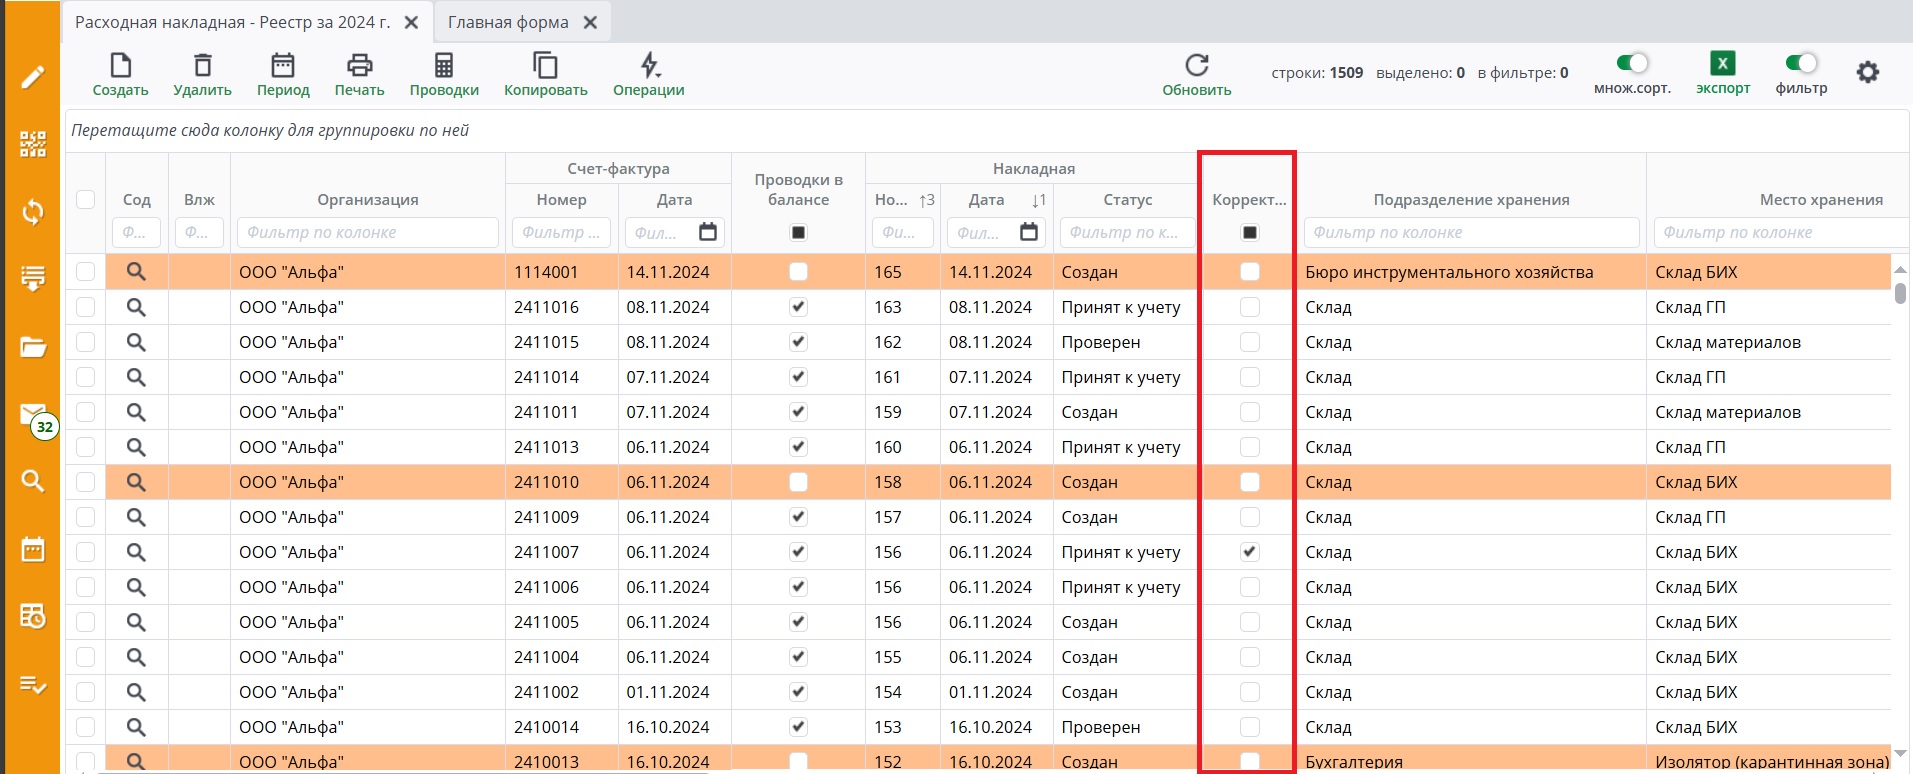Open magnifier for invoice 2411016 row
Image resolution: width=1913 pixels, height=774 pixels.
[x=136, y=307]
